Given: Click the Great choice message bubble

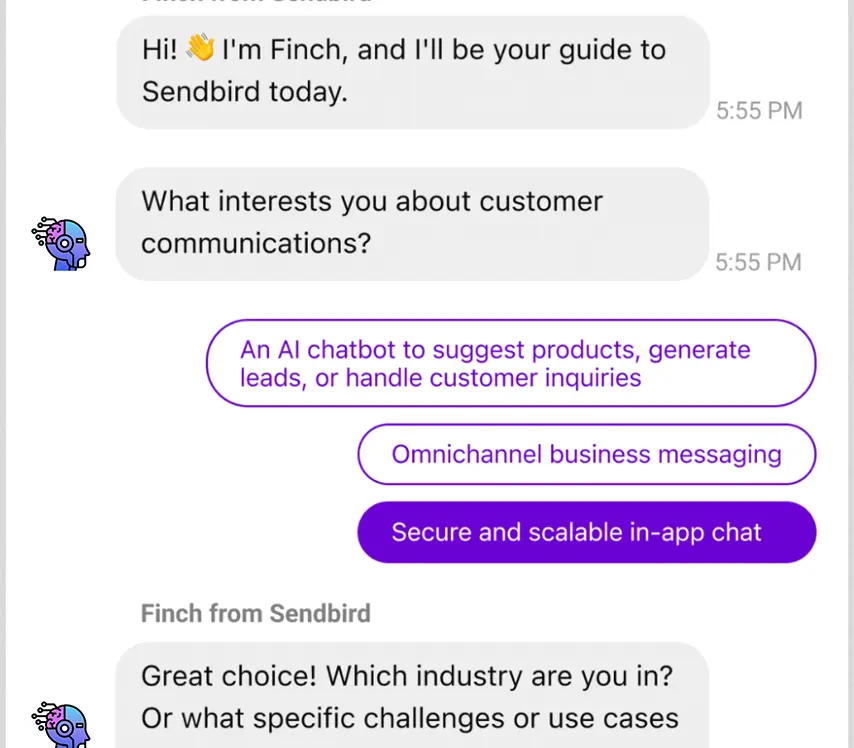Looking at the screenshot, I should click(412, 696).
